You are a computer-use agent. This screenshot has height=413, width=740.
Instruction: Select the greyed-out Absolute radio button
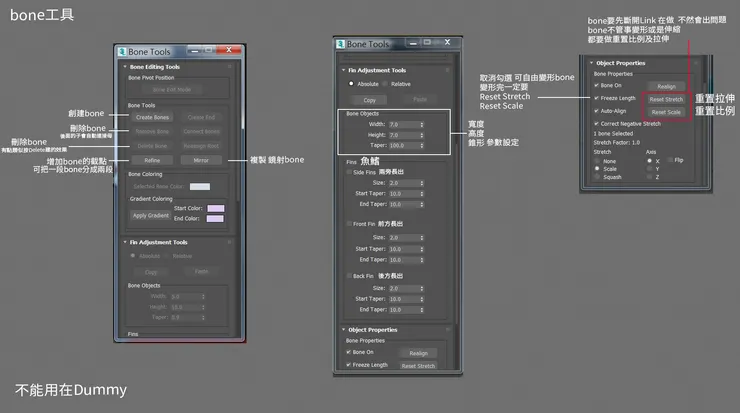click(133, 256)
